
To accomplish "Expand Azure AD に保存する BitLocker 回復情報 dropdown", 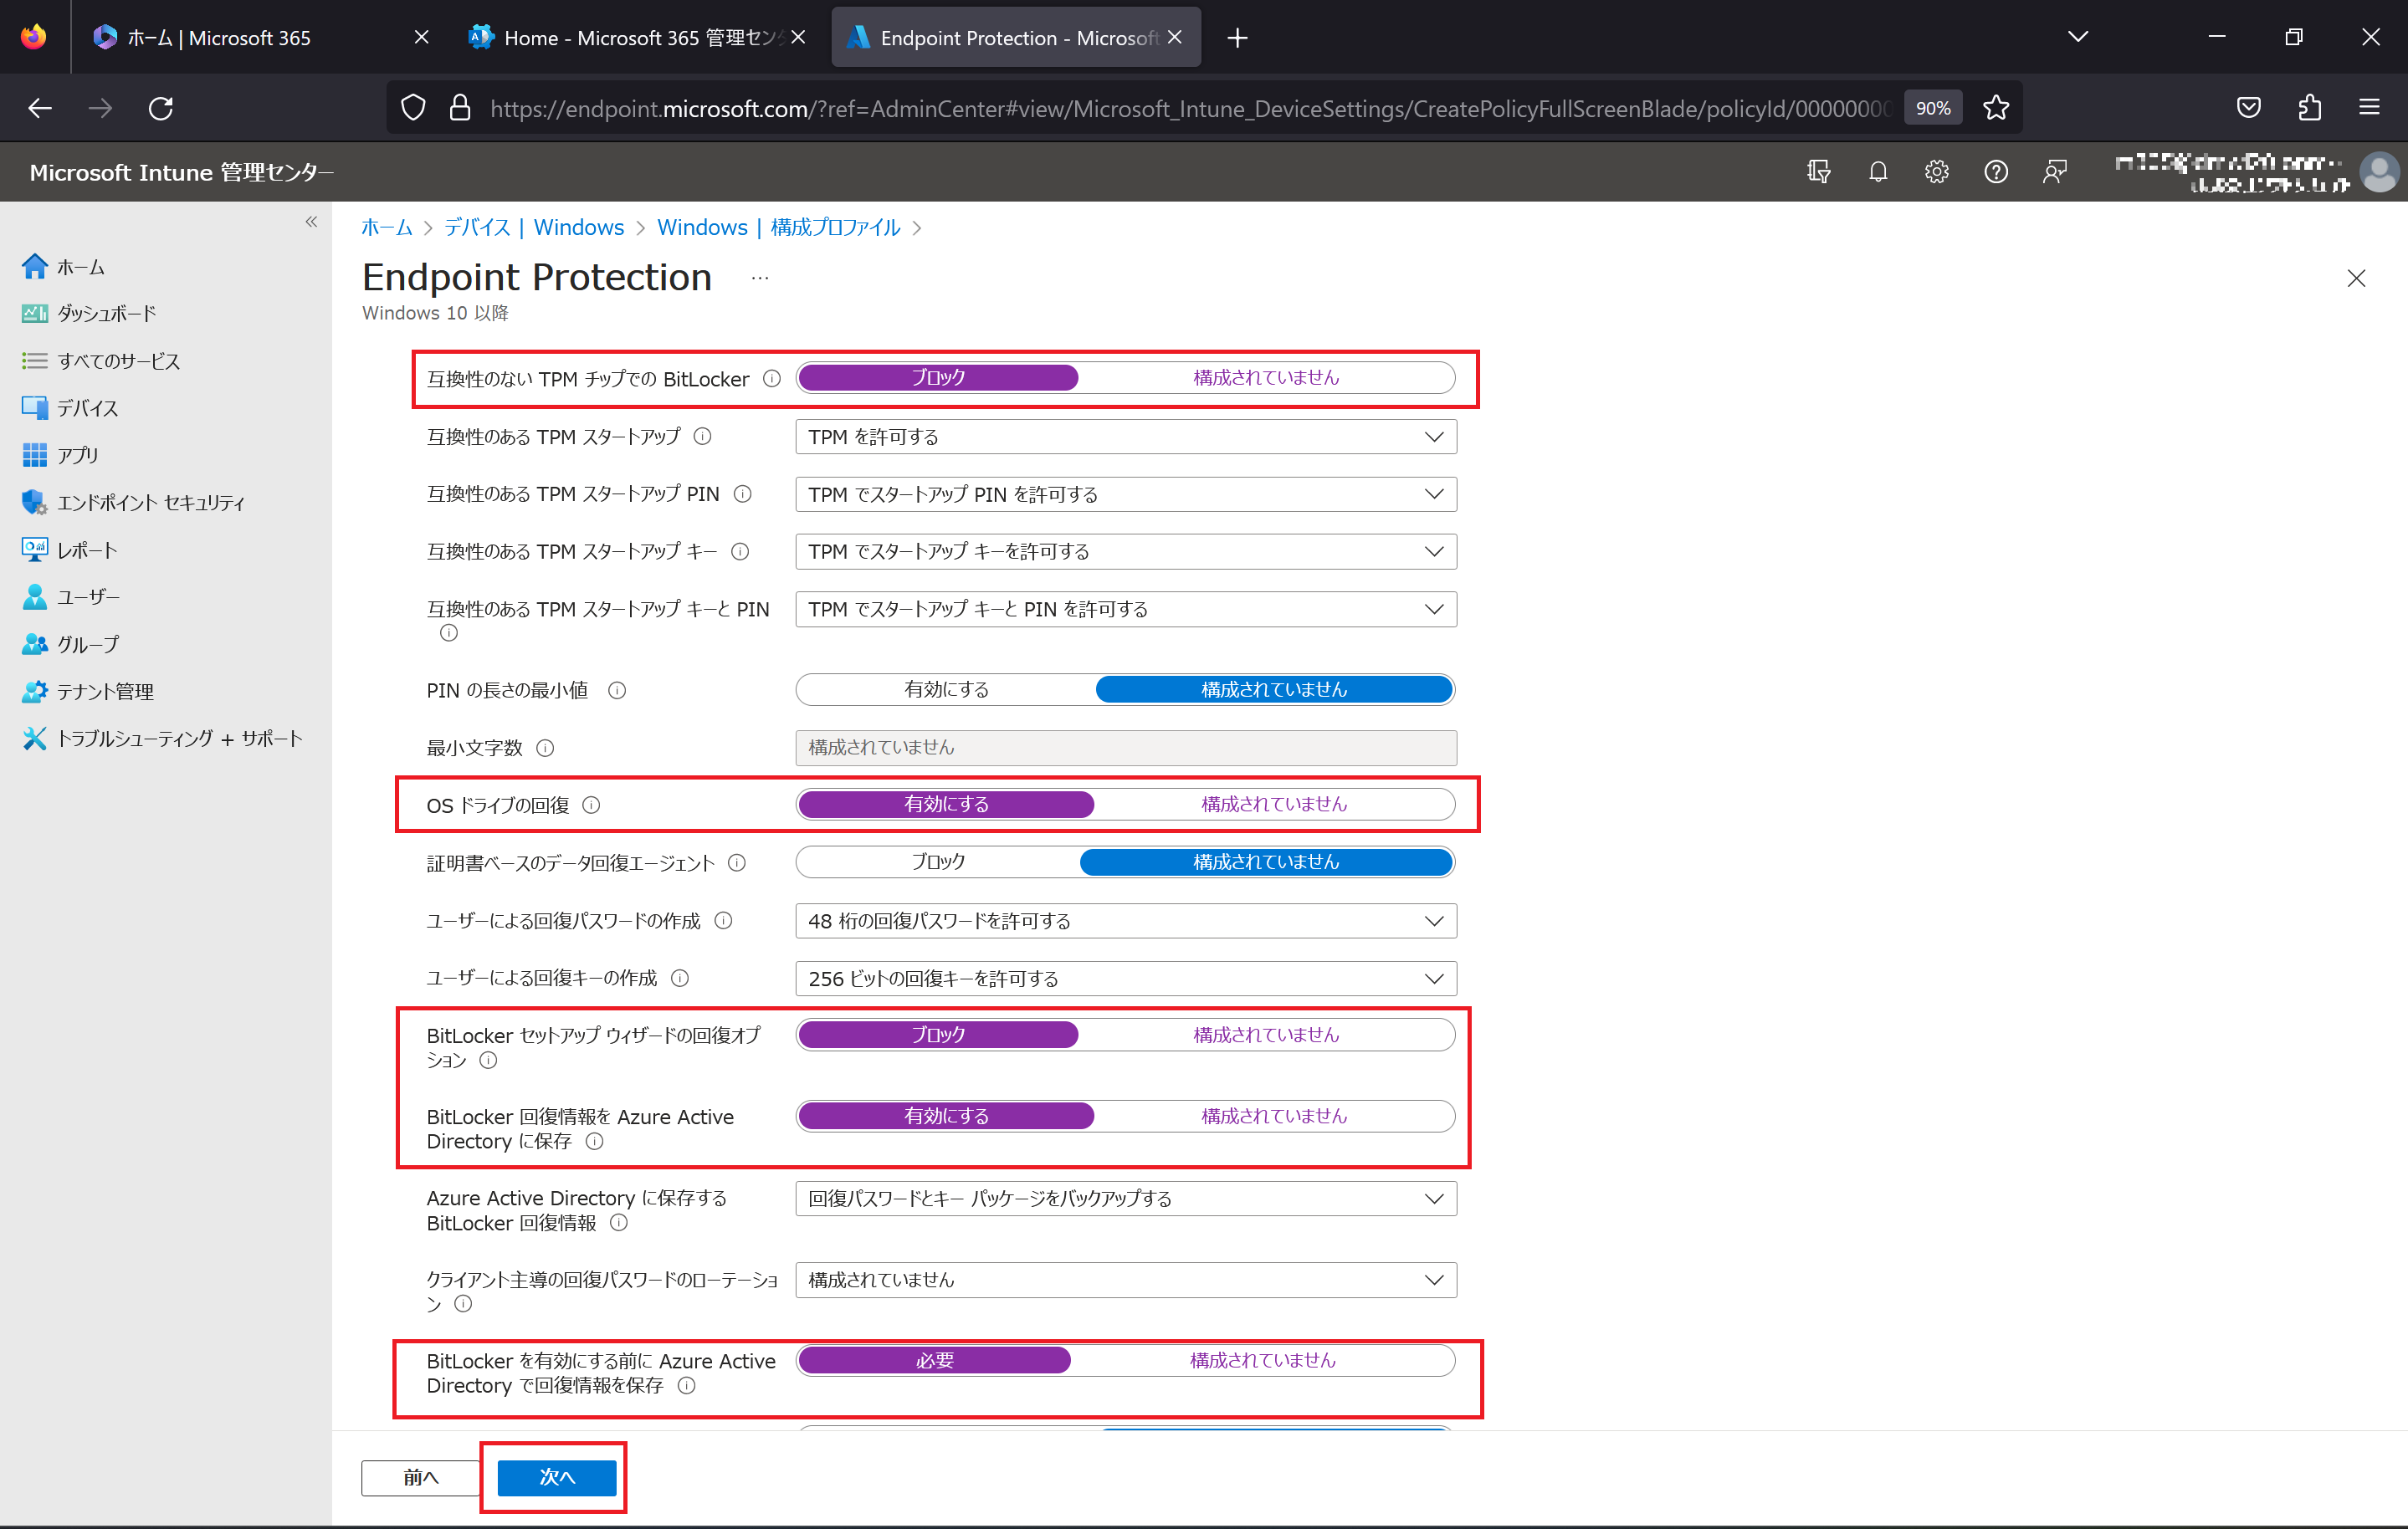I will (x=1126, y=1200).
